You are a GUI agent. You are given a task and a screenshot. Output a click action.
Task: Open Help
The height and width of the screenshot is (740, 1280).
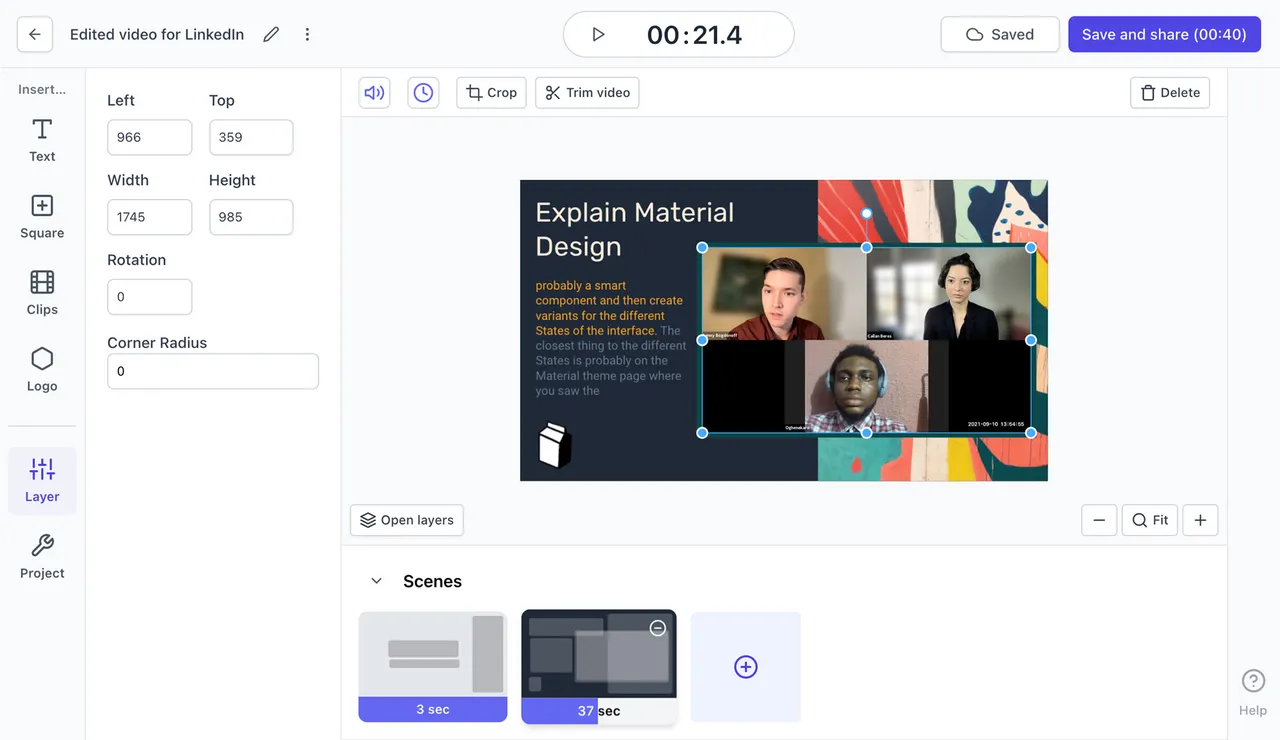coord(1253,693)
